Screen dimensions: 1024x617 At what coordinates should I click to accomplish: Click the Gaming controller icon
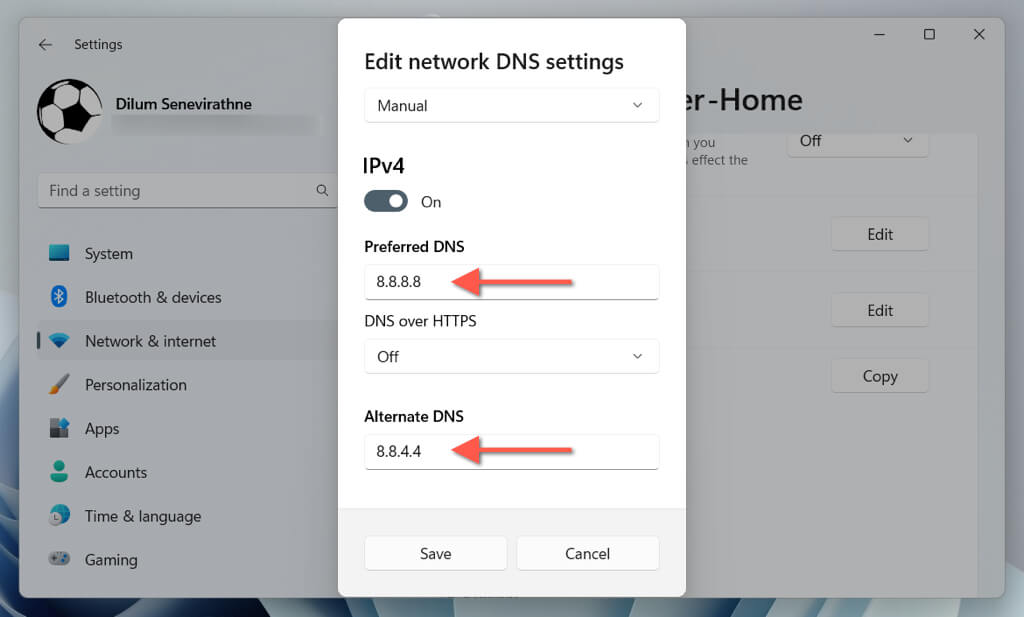[x=59, y=560]
